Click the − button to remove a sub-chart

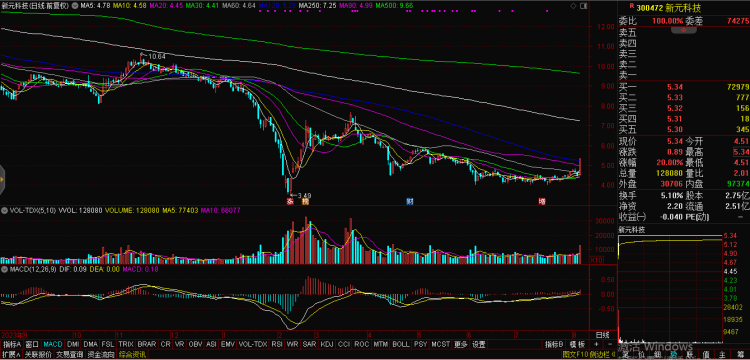click(x=610, y=344)
